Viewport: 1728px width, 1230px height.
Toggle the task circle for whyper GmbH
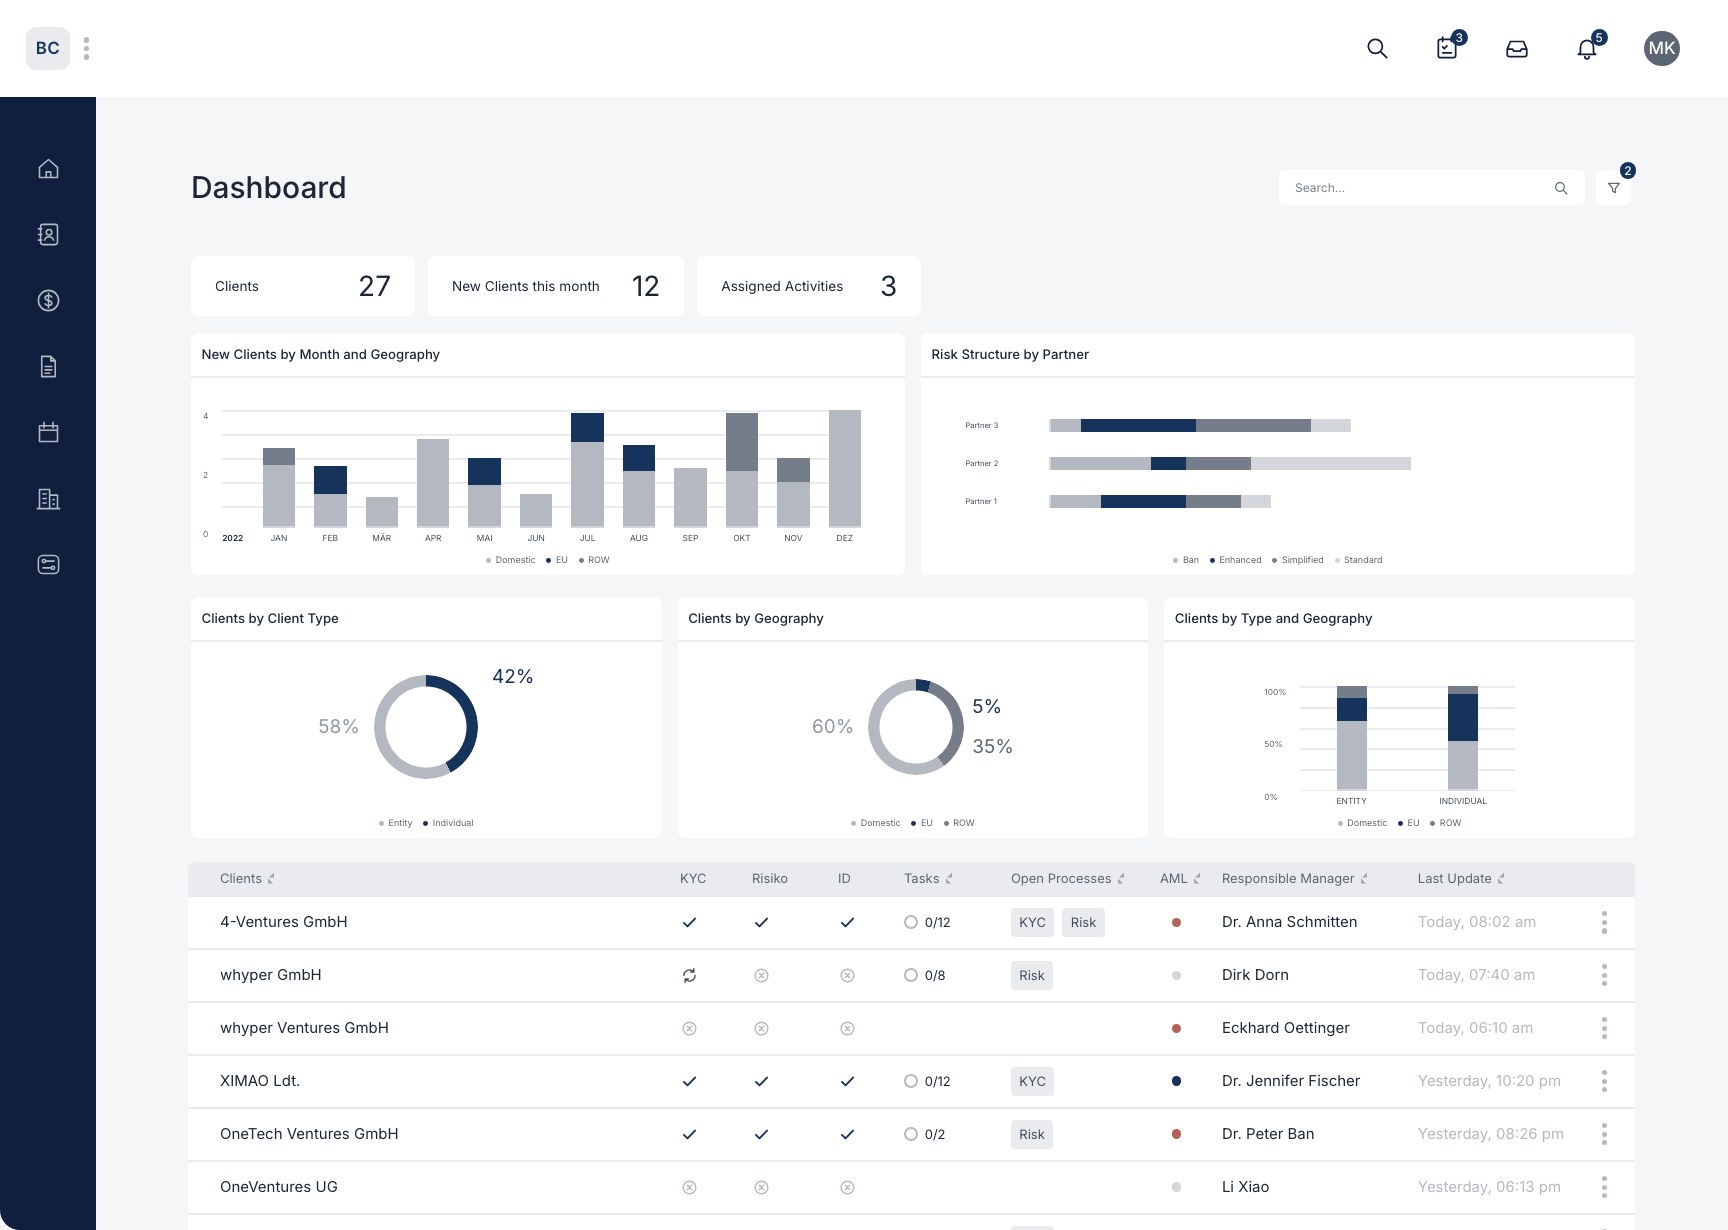911,975
